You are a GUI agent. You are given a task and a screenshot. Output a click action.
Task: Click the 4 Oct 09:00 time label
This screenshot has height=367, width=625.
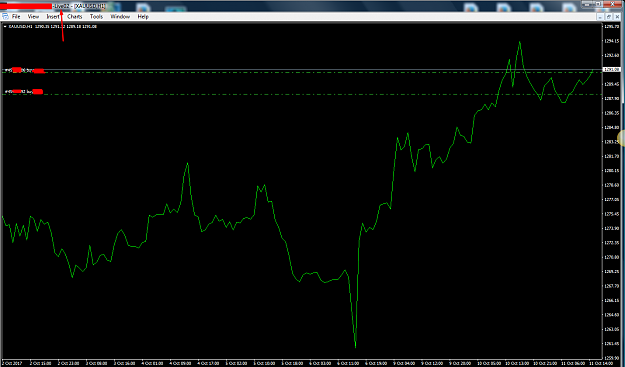point(180,363)
